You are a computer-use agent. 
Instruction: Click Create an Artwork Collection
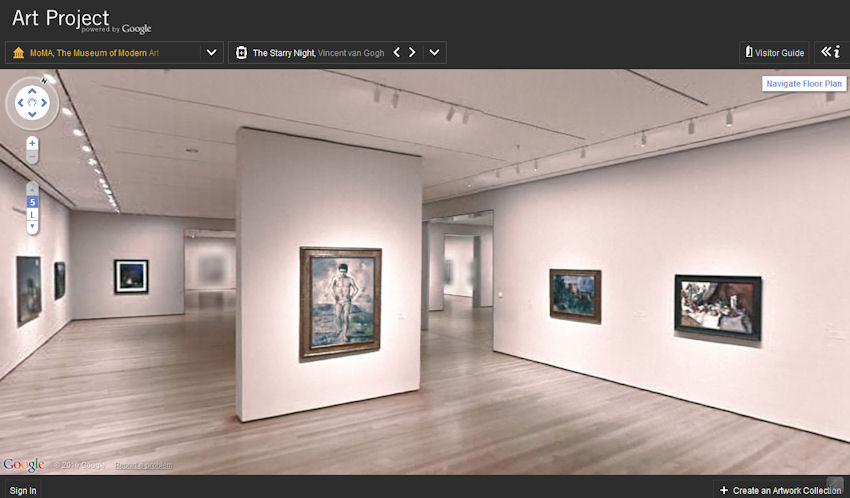click(787, 490)
